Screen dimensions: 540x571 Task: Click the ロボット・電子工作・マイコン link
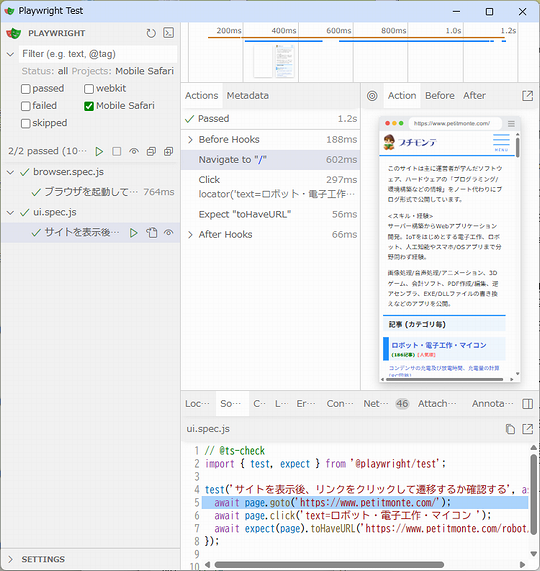click(438, 345)
